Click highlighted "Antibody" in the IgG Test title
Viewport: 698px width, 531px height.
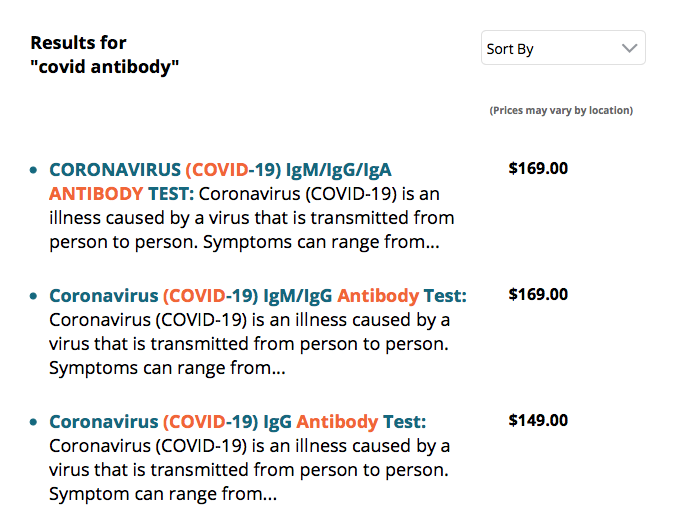(x=337, y=422)
